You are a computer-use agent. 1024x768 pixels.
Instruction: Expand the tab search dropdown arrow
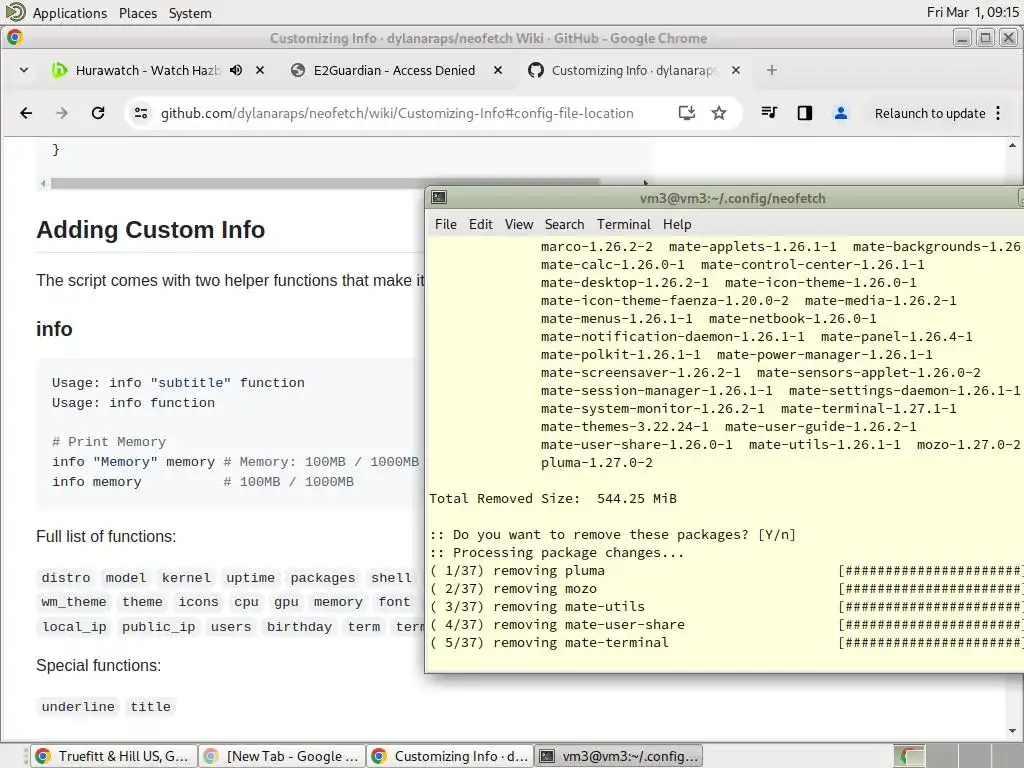[x=24, y=70]
